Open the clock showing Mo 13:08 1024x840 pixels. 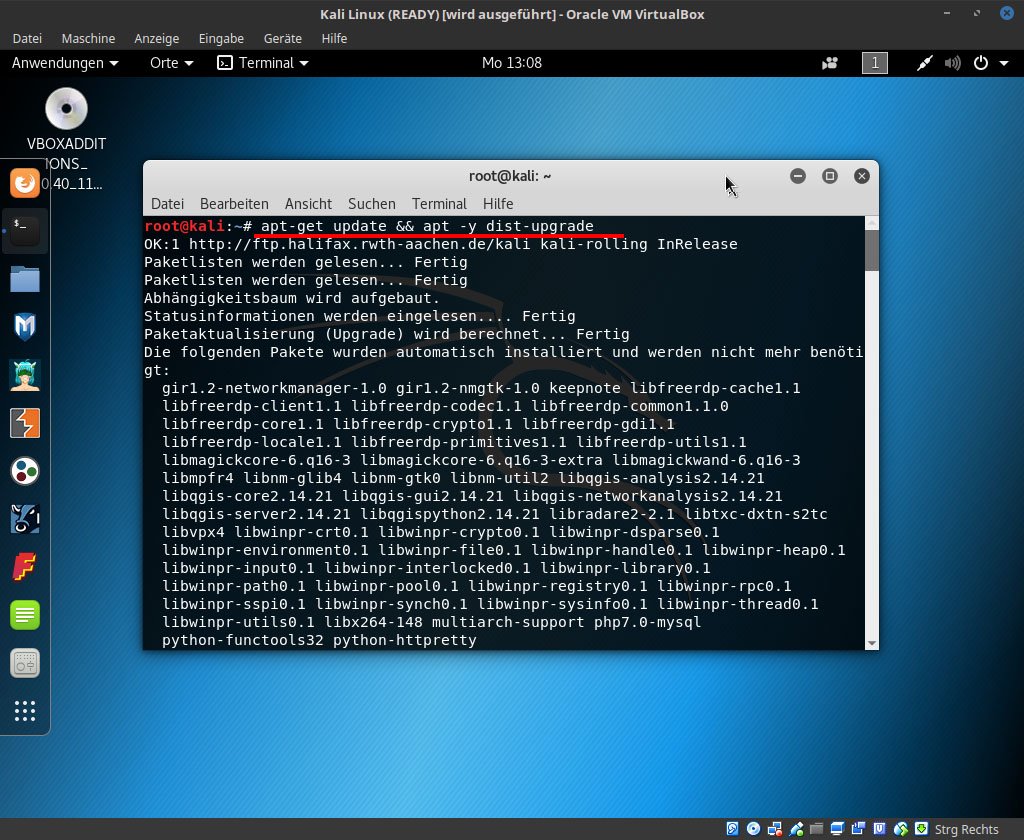pos(512,63)
